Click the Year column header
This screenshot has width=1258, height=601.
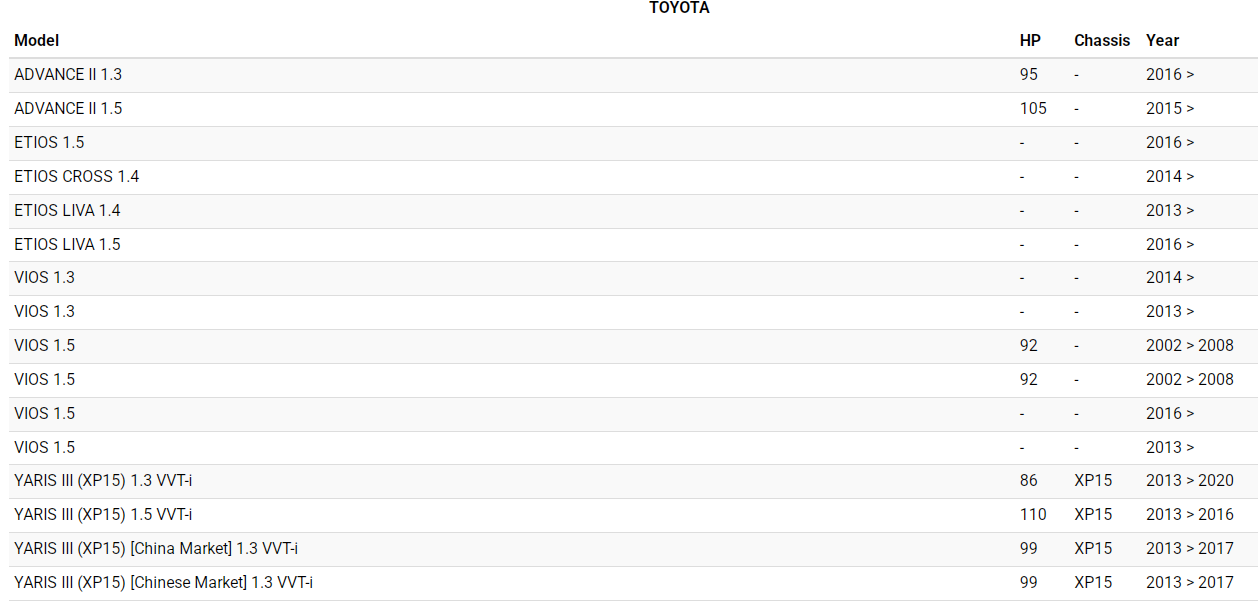click(1162, 41)
